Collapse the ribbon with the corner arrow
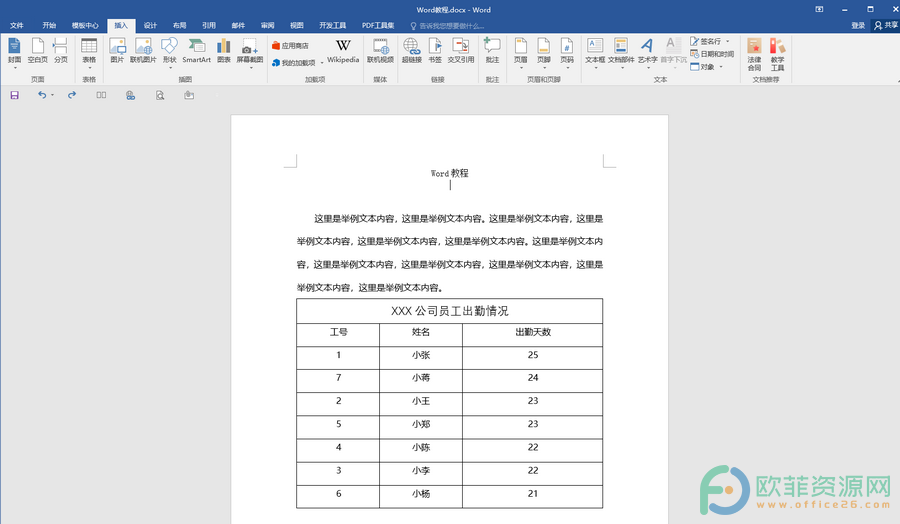The width and height of the screenshot is (900, 524). (x=896, y=81)
